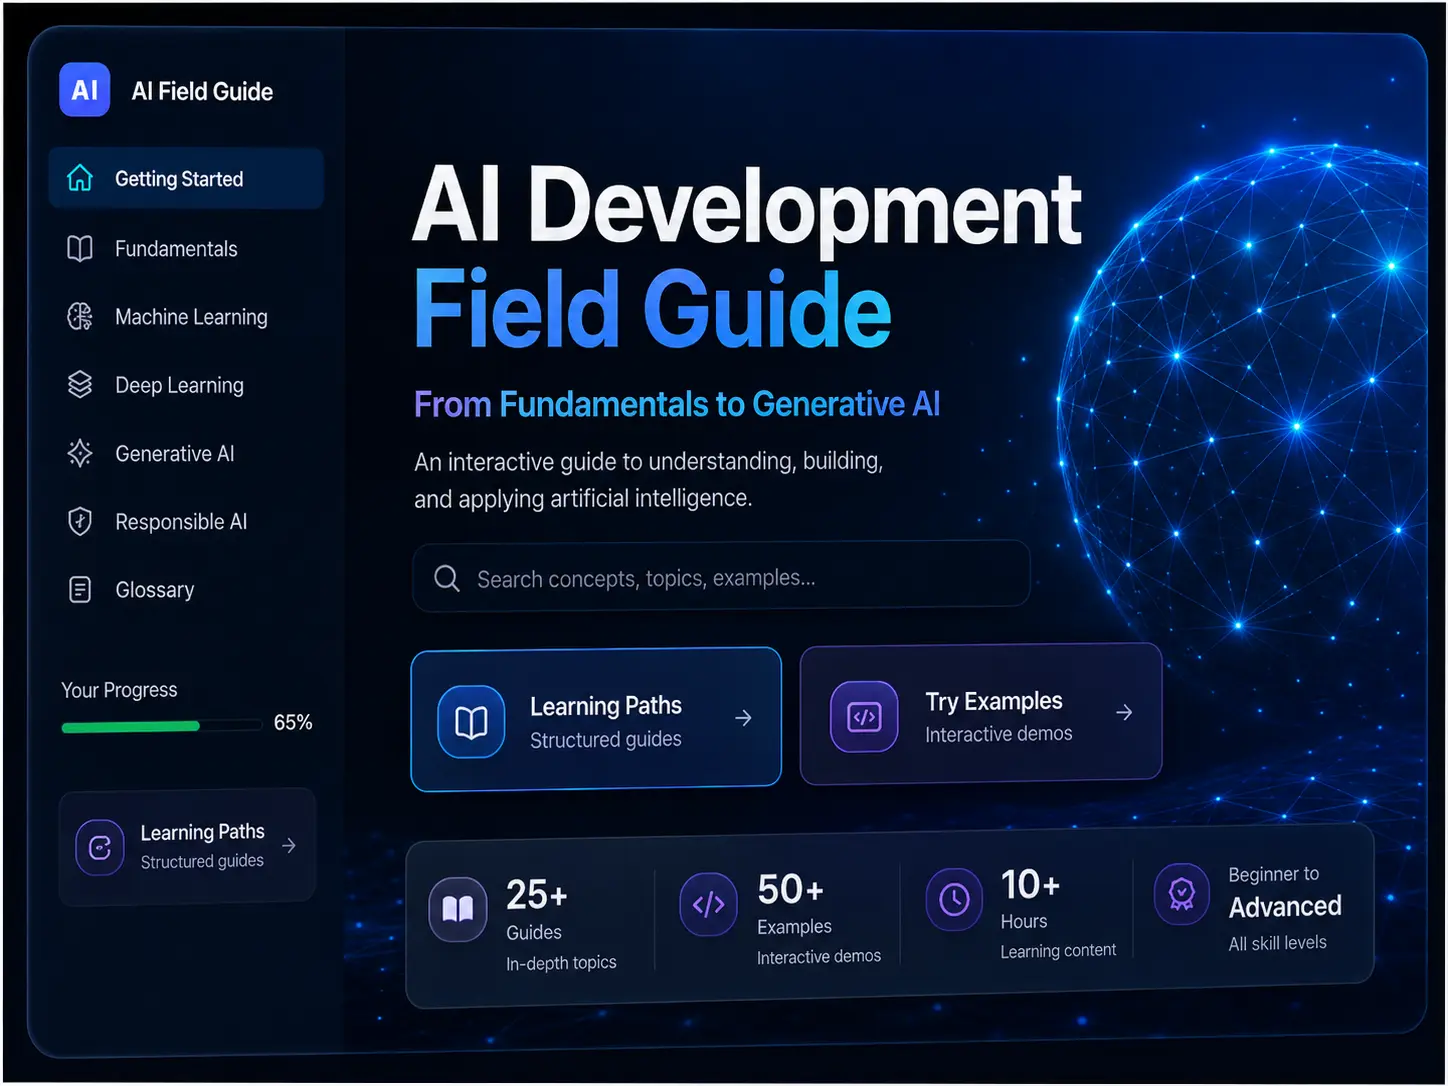This screenshot has width=1448, height=1086.
Task: Click the "Your Progress" label
Action: [x=119, y=690]
